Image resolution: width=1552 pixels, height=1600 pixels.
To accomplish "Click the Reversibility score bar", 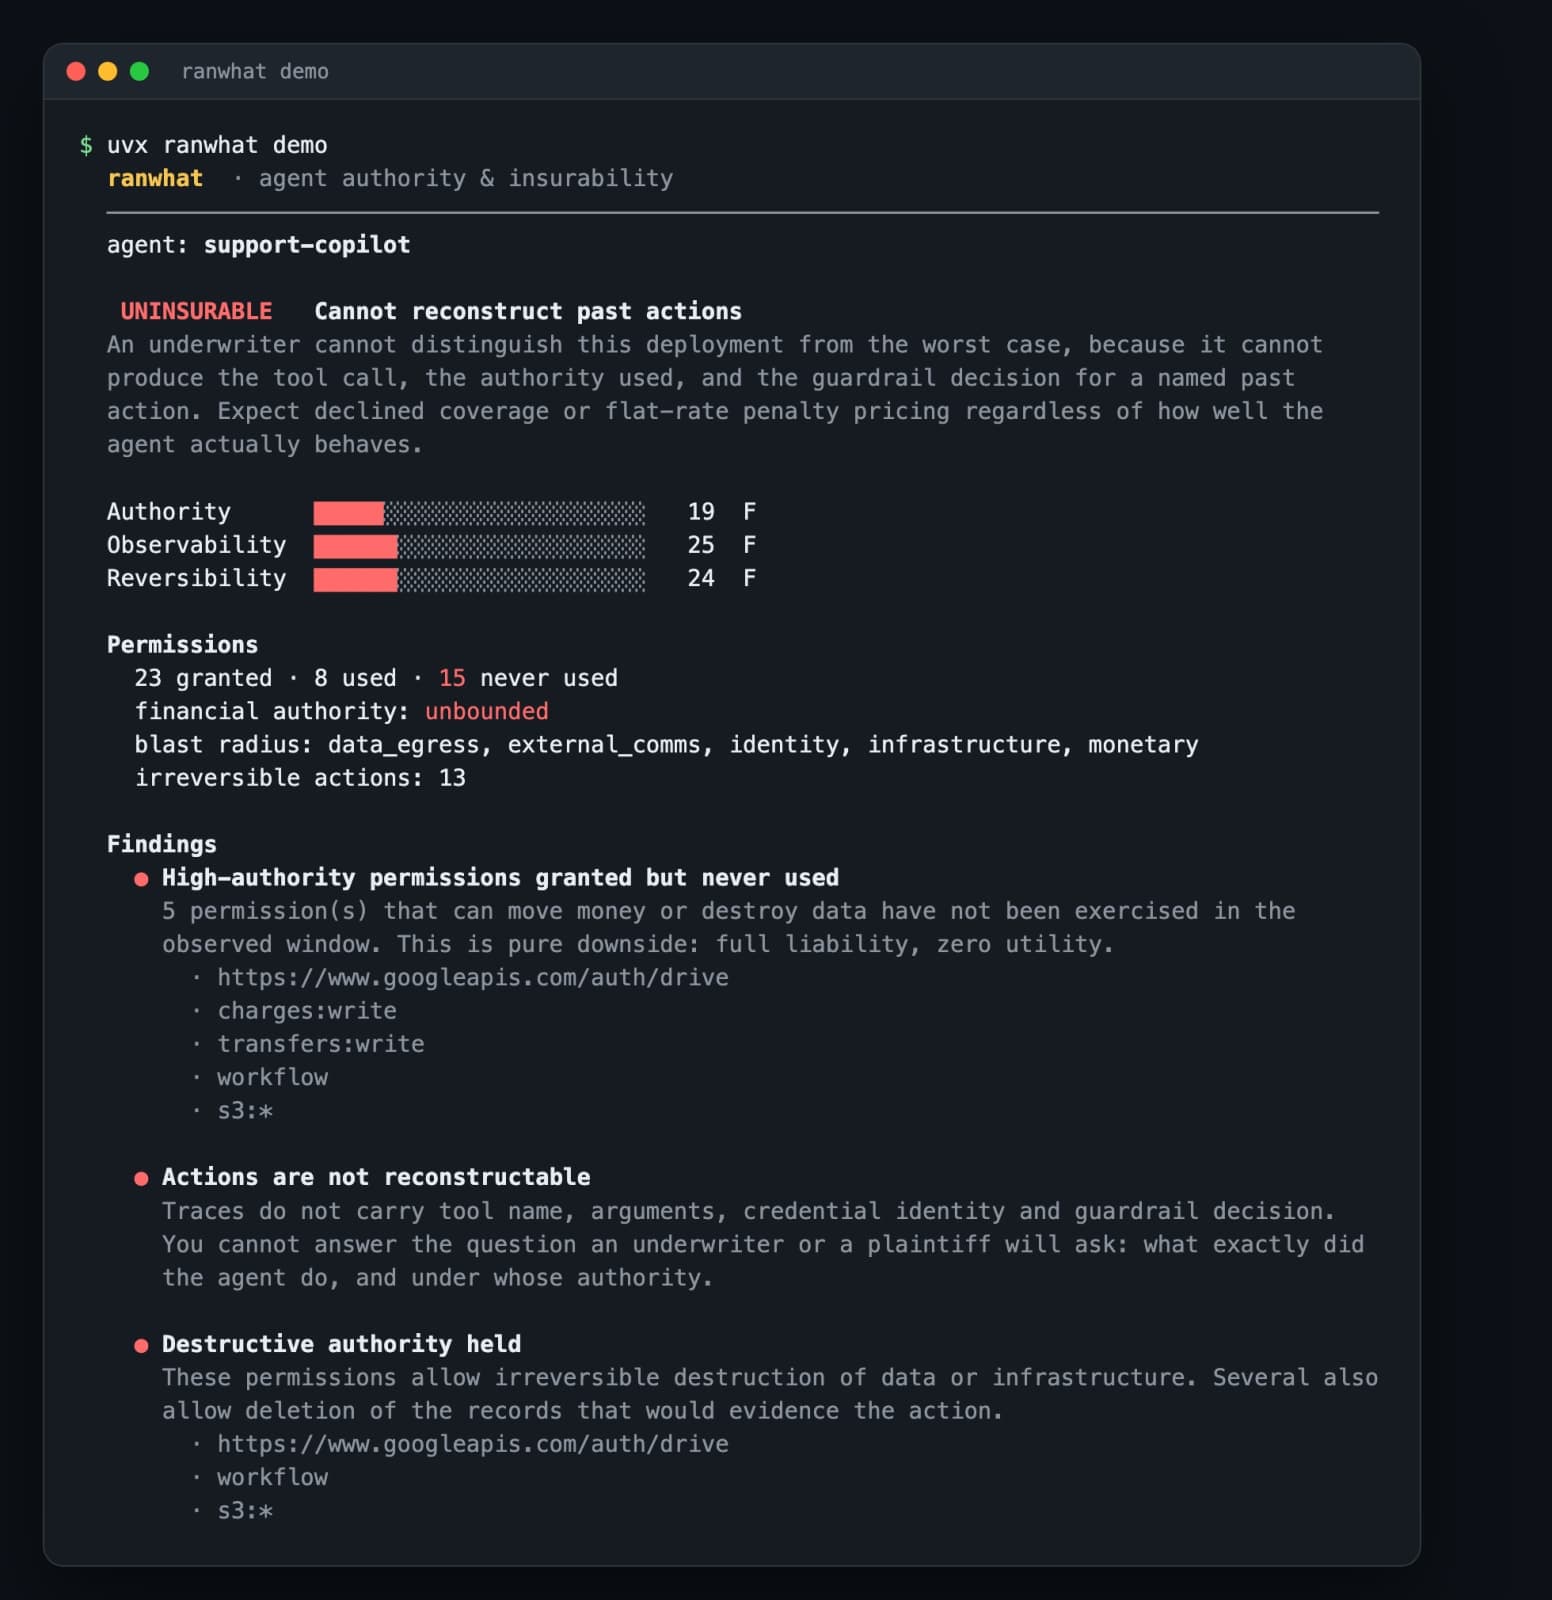I will (x=479, y=579).
